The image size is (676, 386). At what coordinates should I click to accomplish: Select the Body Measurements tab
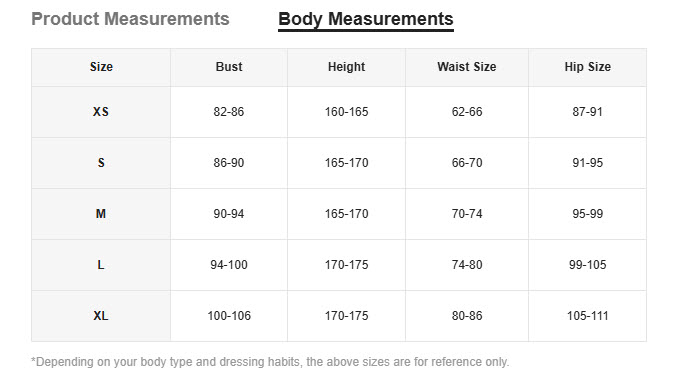(x=366, y=20)
